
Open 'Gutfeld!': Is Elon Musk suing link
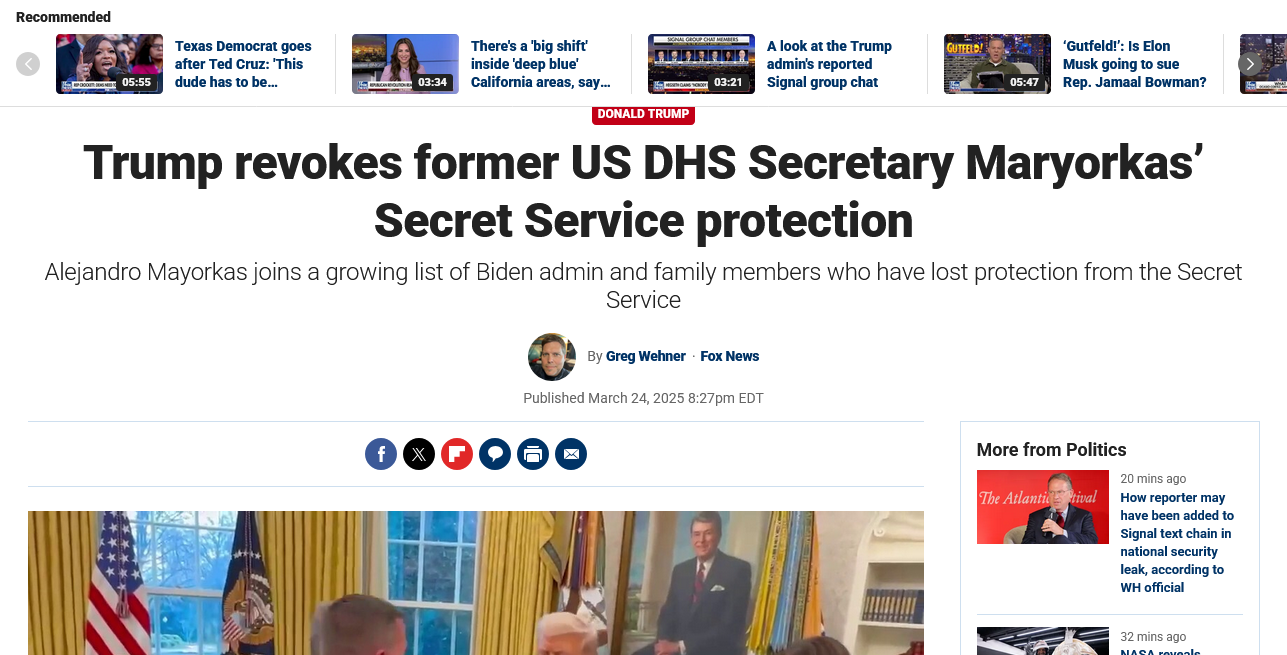(1135, 64)
